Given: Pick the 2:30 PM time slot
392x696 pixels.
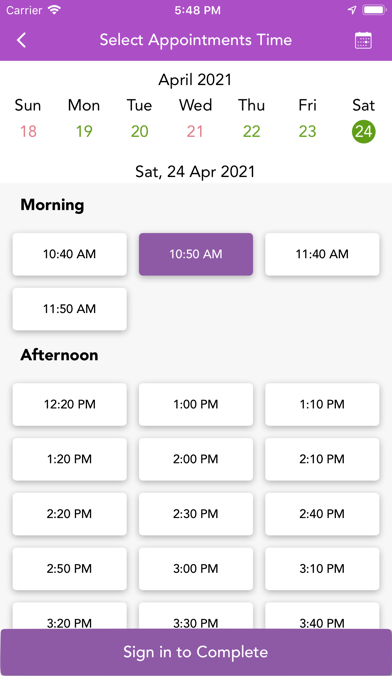Looking at the screenshot, I should [x=196, y=514].
